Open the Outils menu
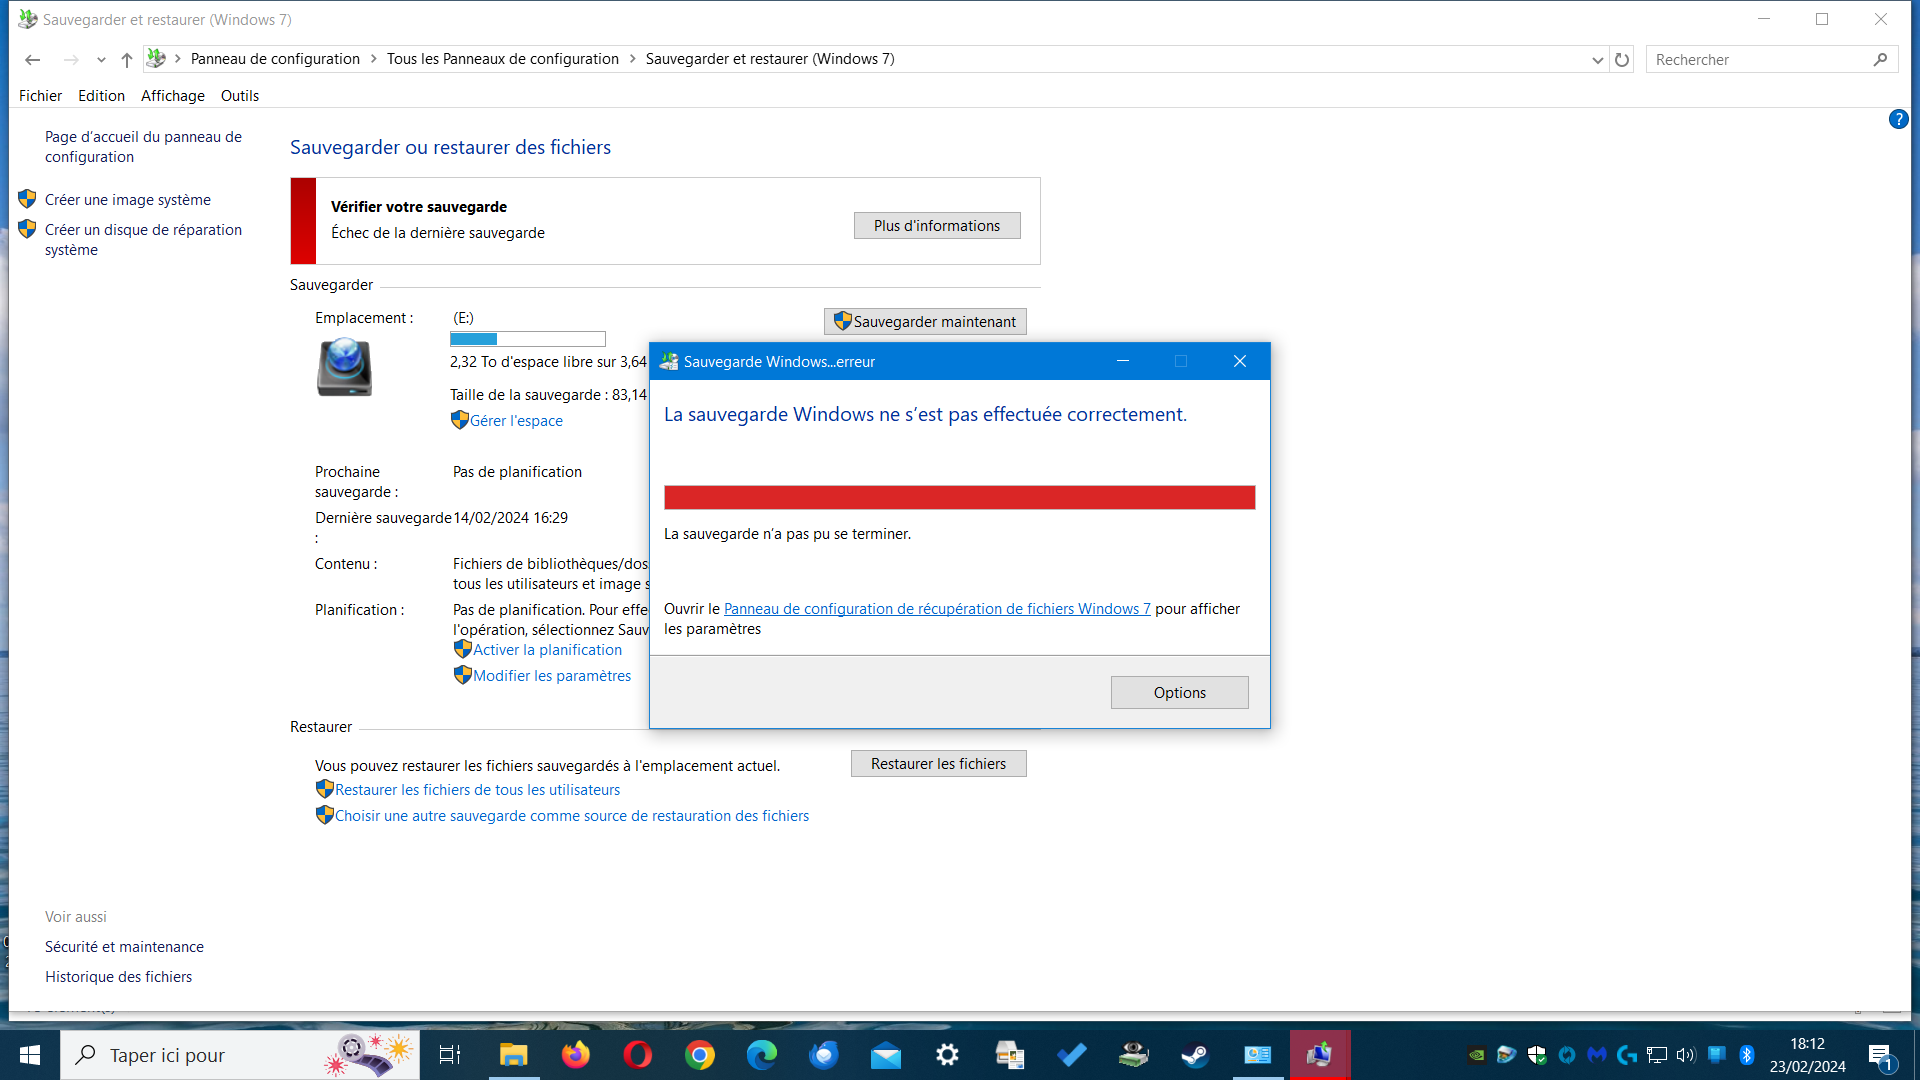This screenshot has height=1080, width=1920. coord(239,96)
